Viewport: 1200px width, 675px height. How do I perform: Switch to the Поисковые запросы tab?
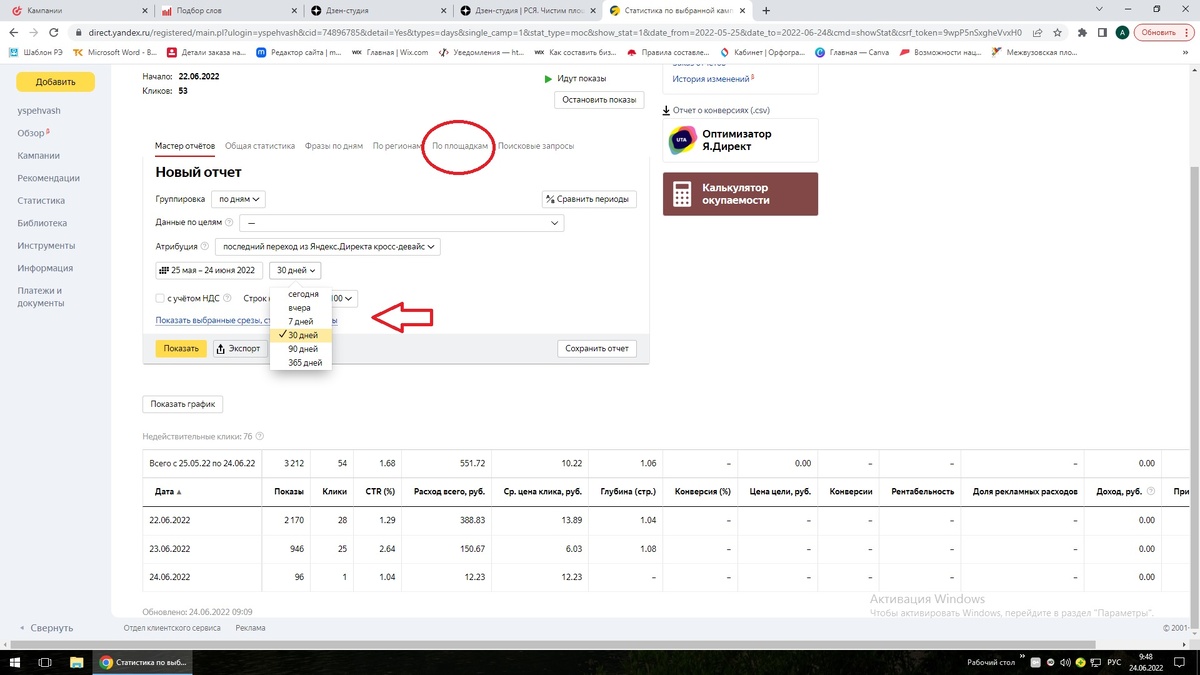tap(536, 146)
